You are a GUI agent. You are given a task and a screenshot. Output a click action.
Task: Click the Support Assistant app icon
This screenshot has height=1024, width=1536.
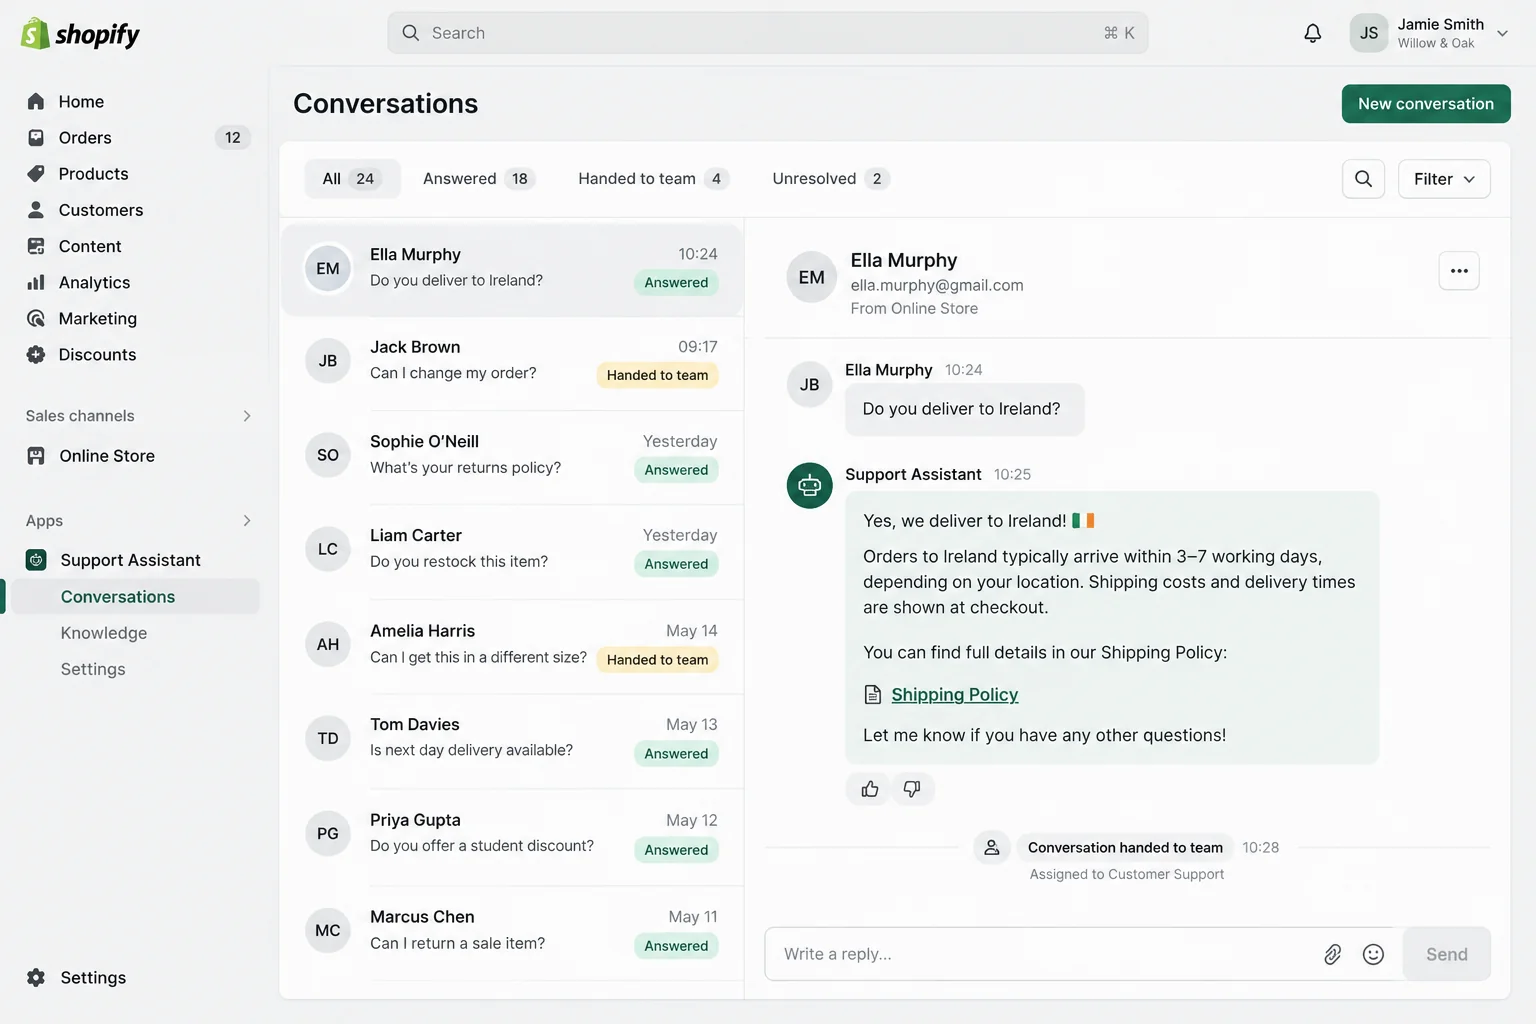(x=36, y=560)
